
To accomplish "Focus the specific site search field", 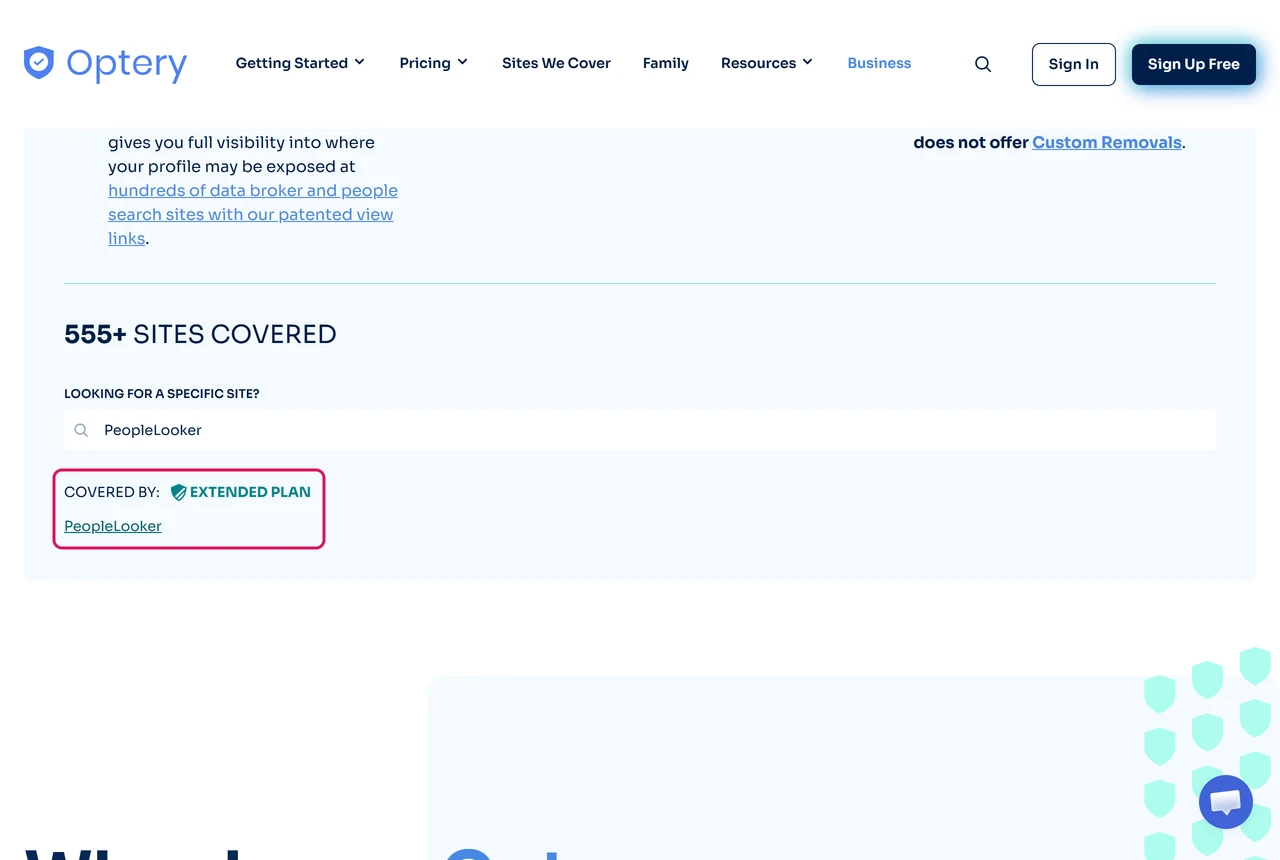I will [640, 430].
